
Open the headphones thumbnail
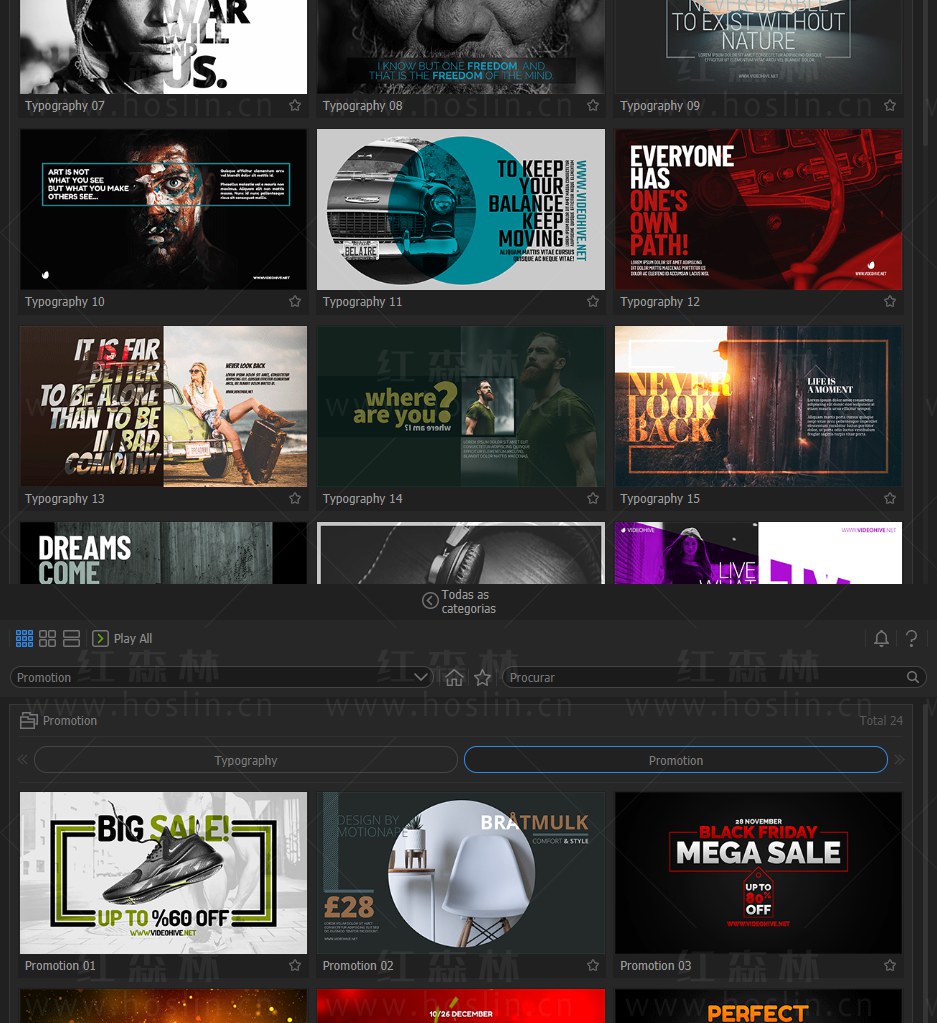point(461,553)
